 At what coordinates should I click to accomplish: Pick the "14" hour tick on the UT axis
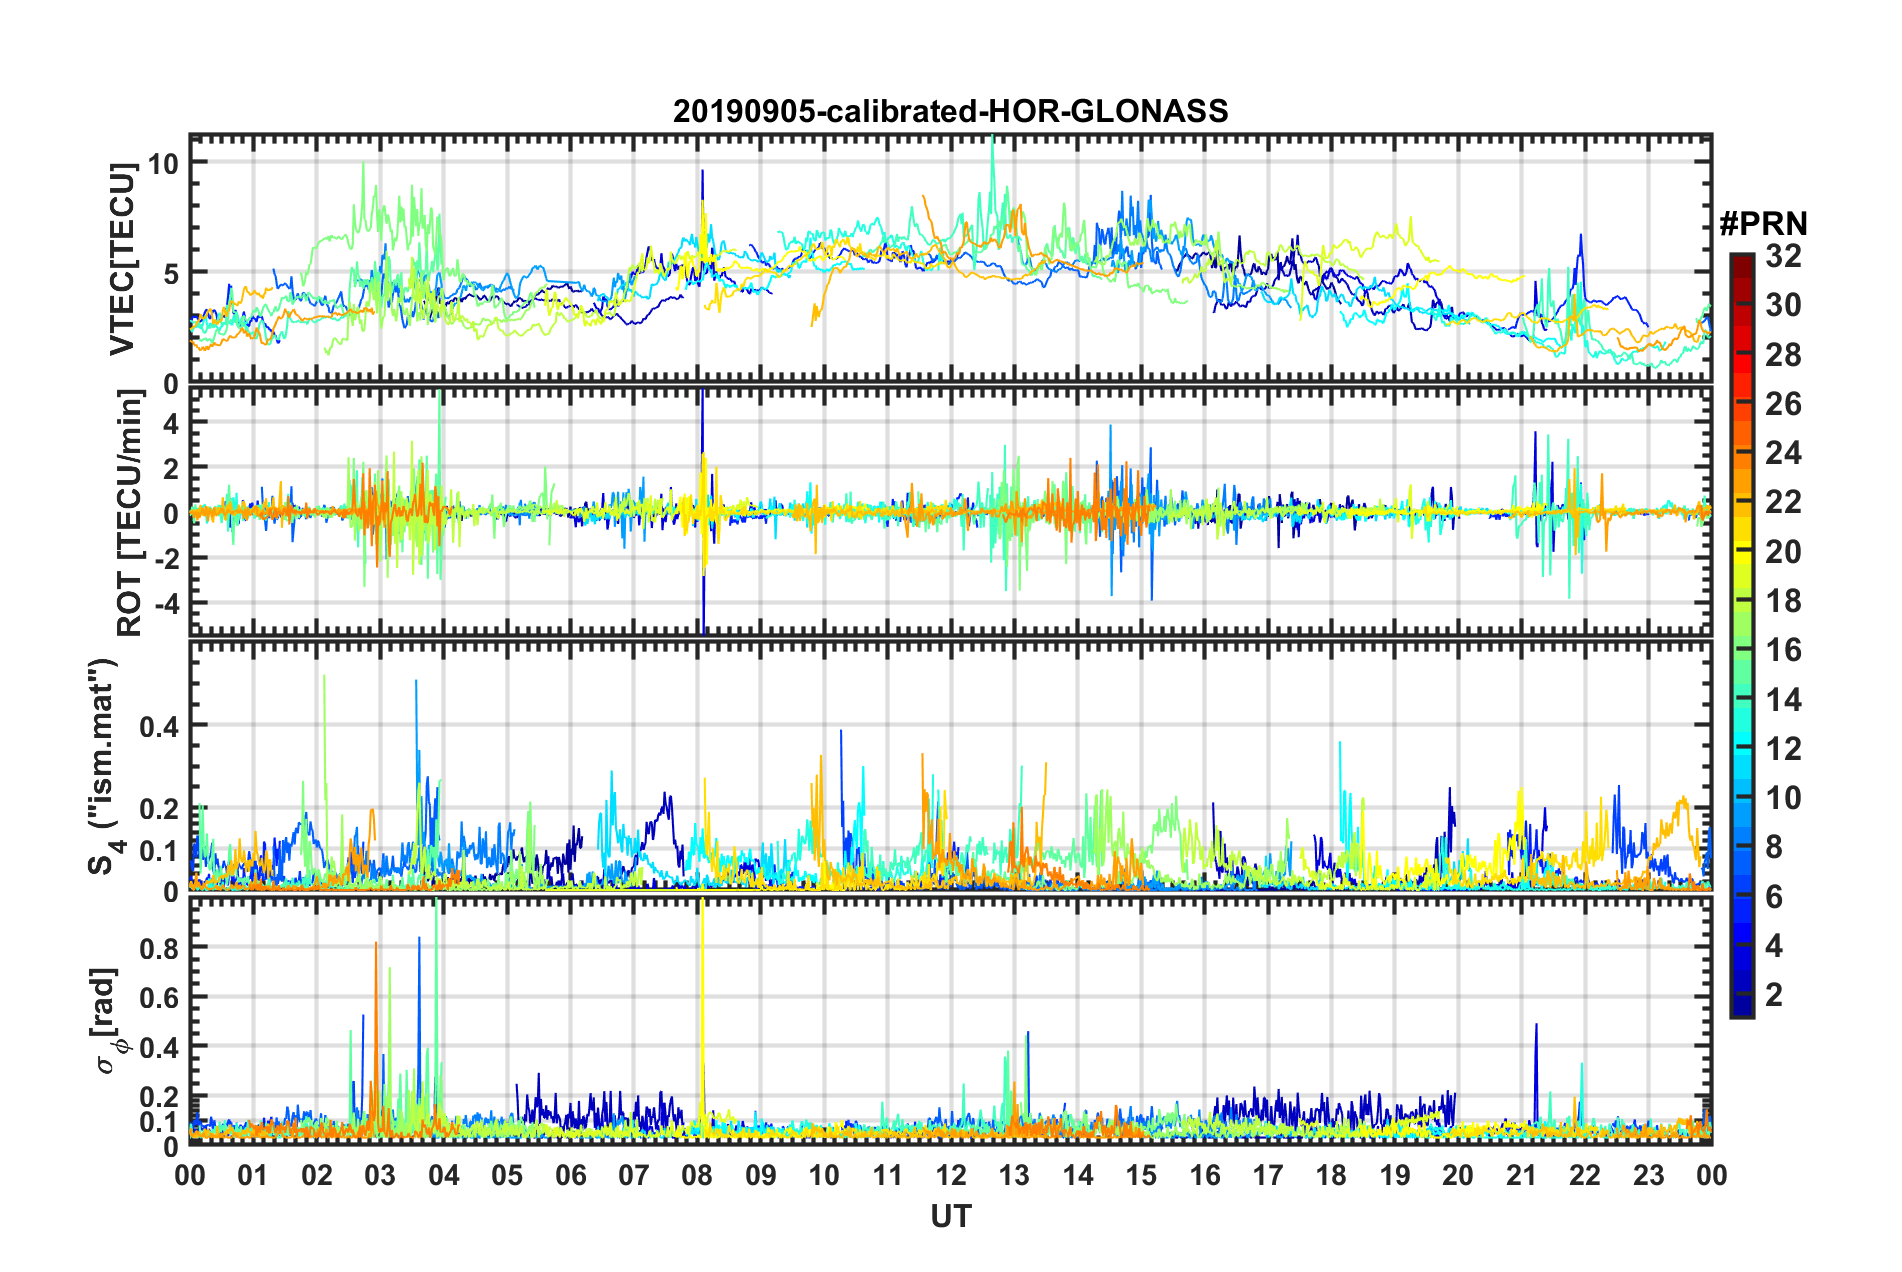(x=1078, y=1175)
